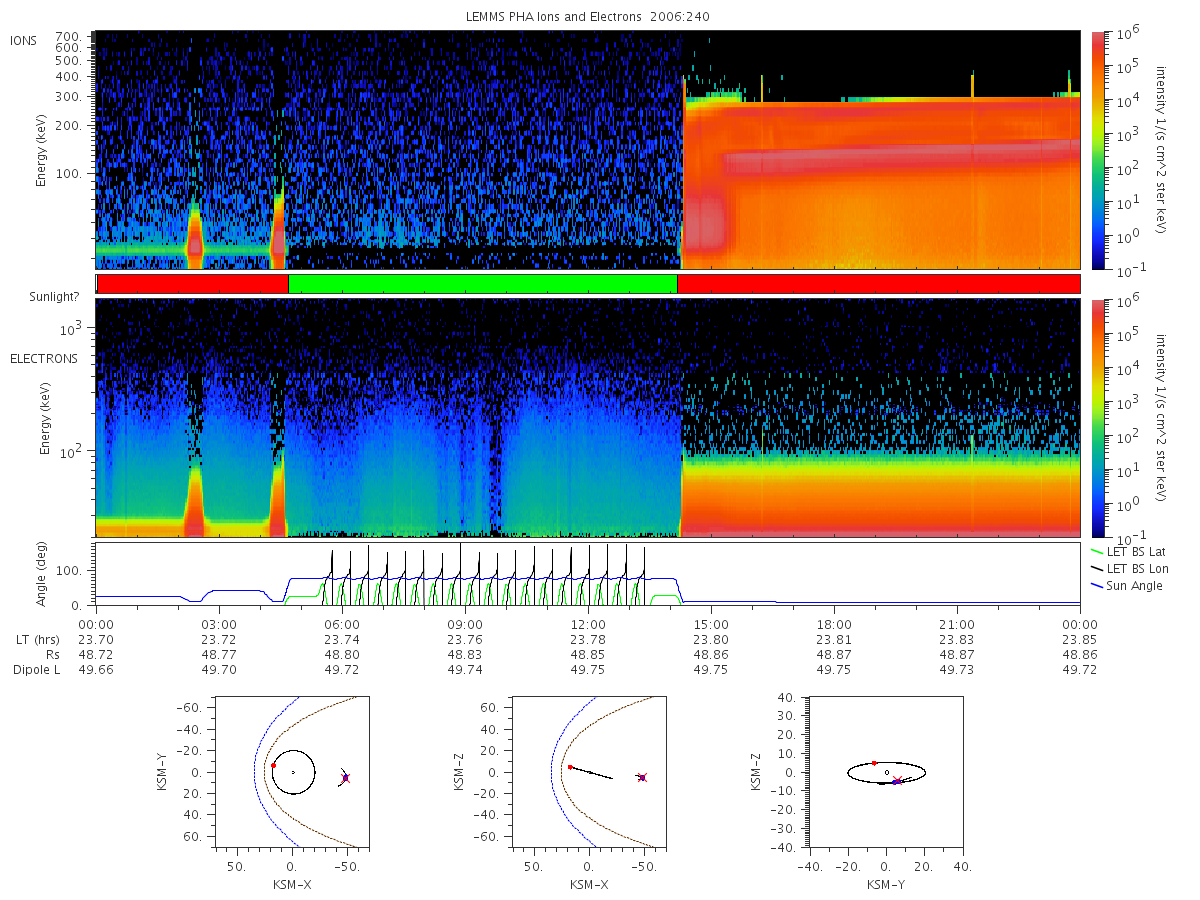The width and height of the screenshot is (1200, 900).
Task: Click the LT value 23.85
Action: (1080, 638)
